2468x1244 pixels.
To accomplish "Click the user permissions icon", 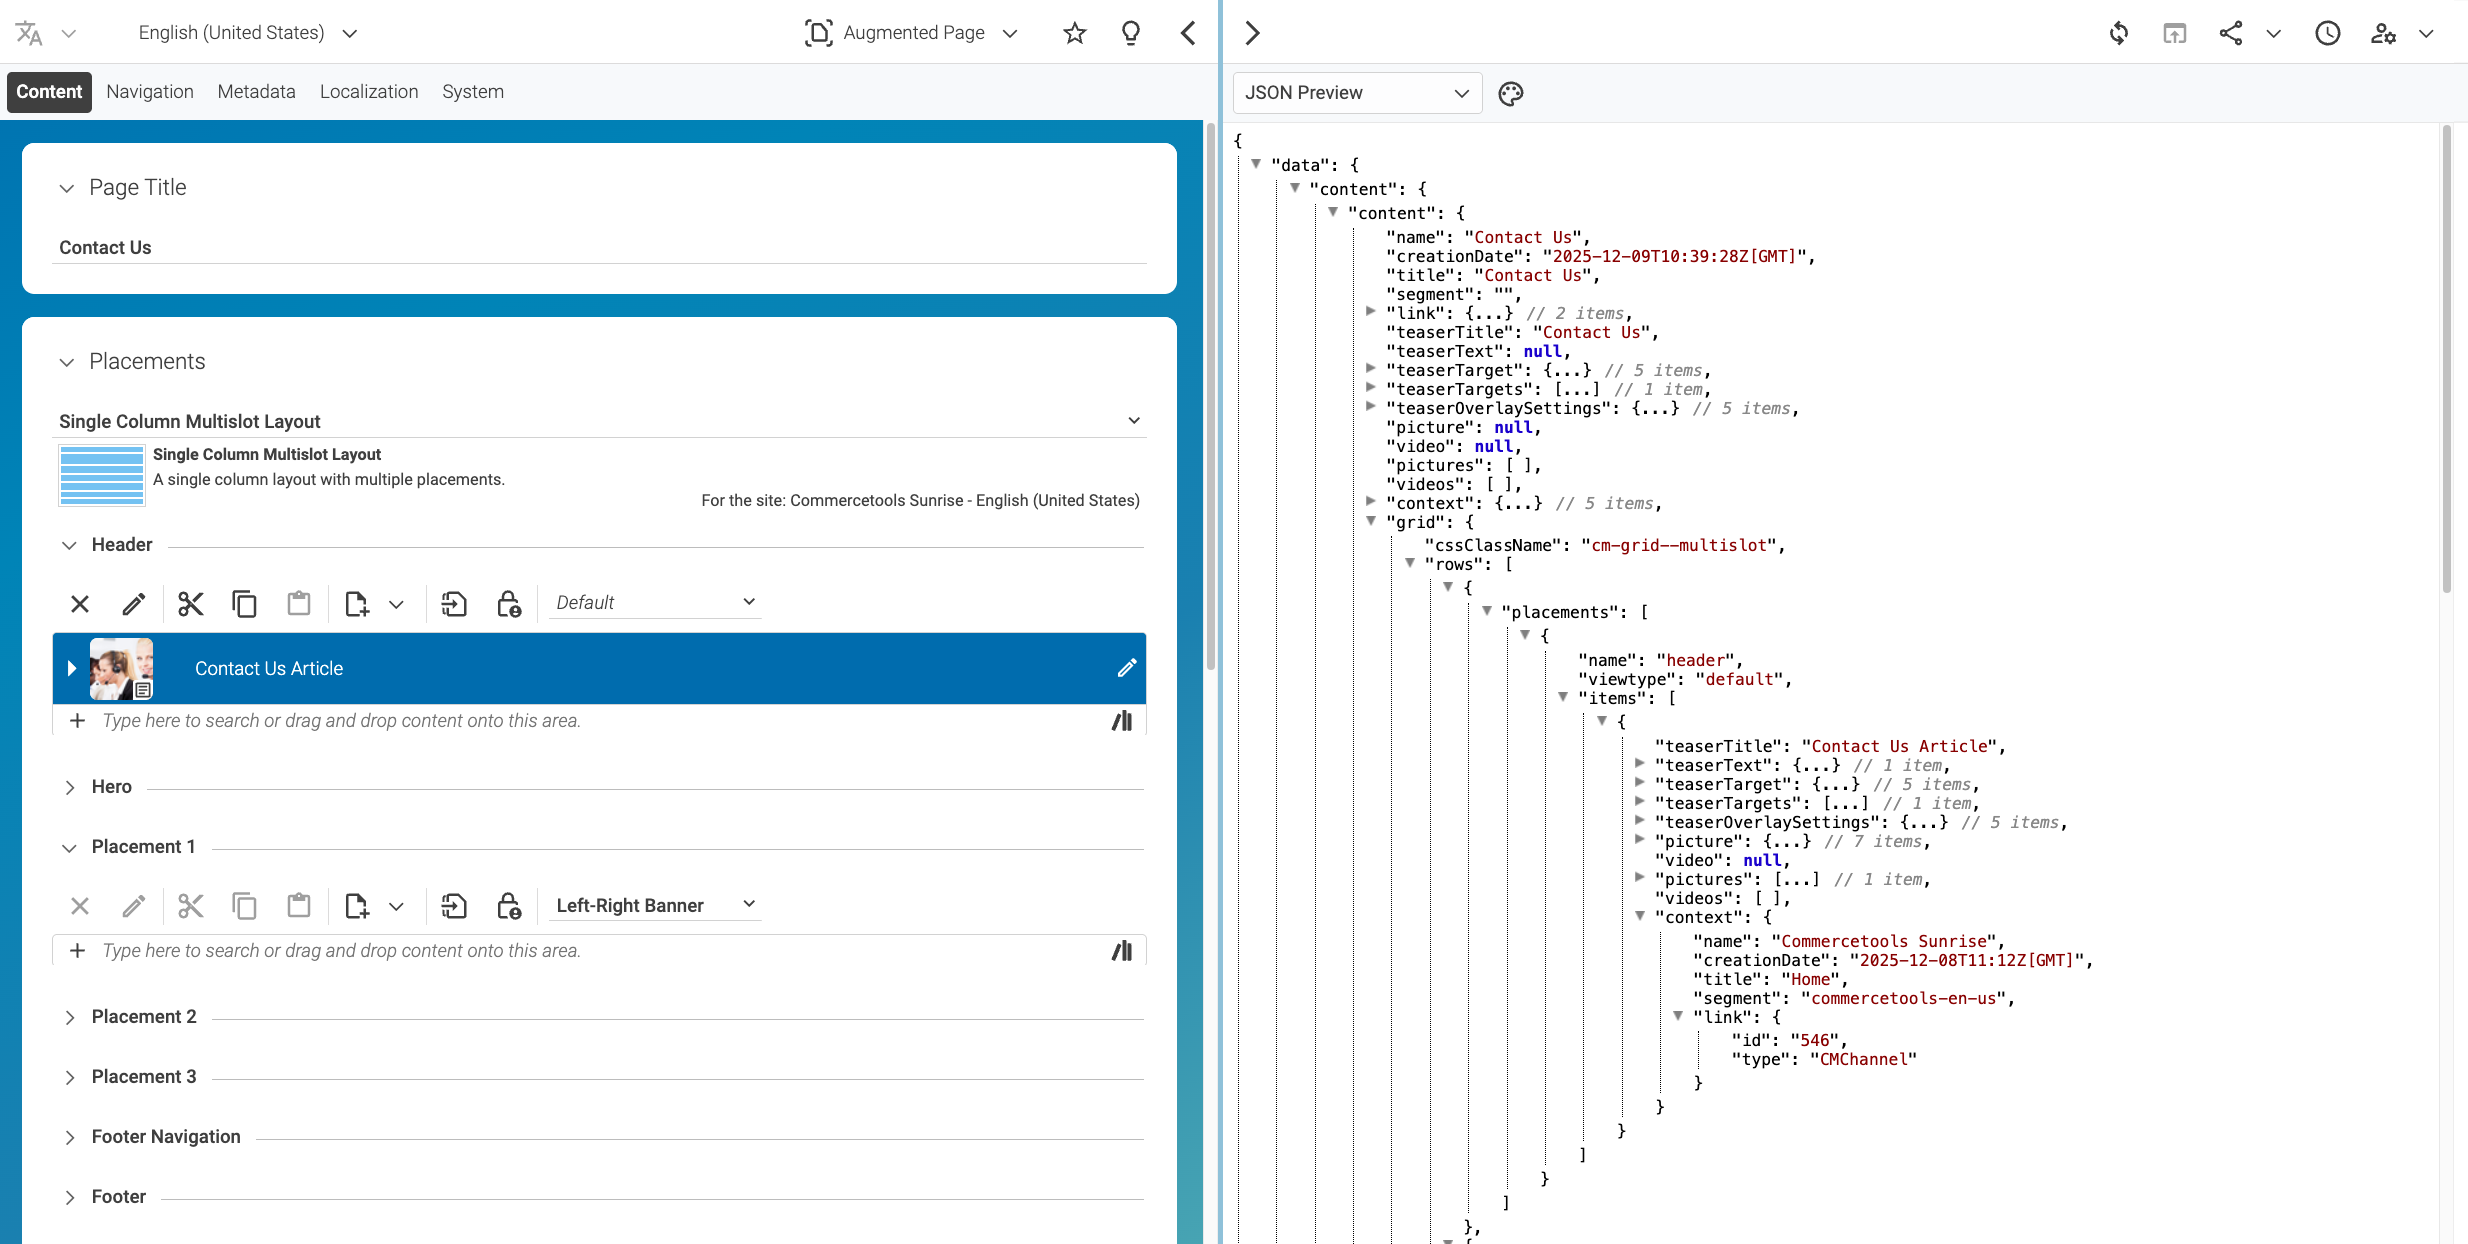I will pos(2386,33).
